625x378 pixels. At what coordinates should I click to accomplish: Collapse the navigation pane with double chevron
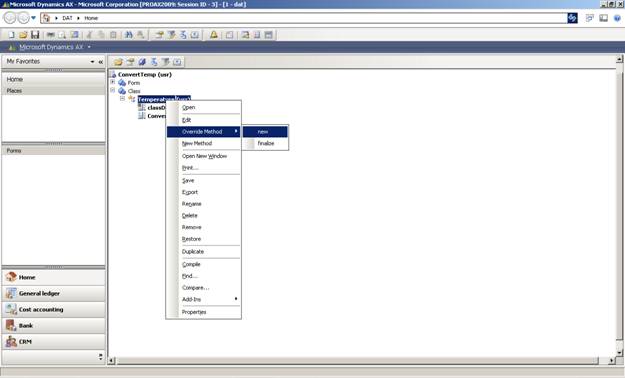[x=100, y=62]
